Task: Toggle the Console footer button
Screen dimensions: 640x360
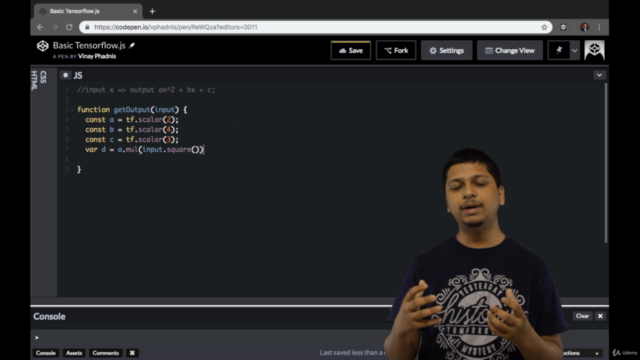Action: click(45, 353)
